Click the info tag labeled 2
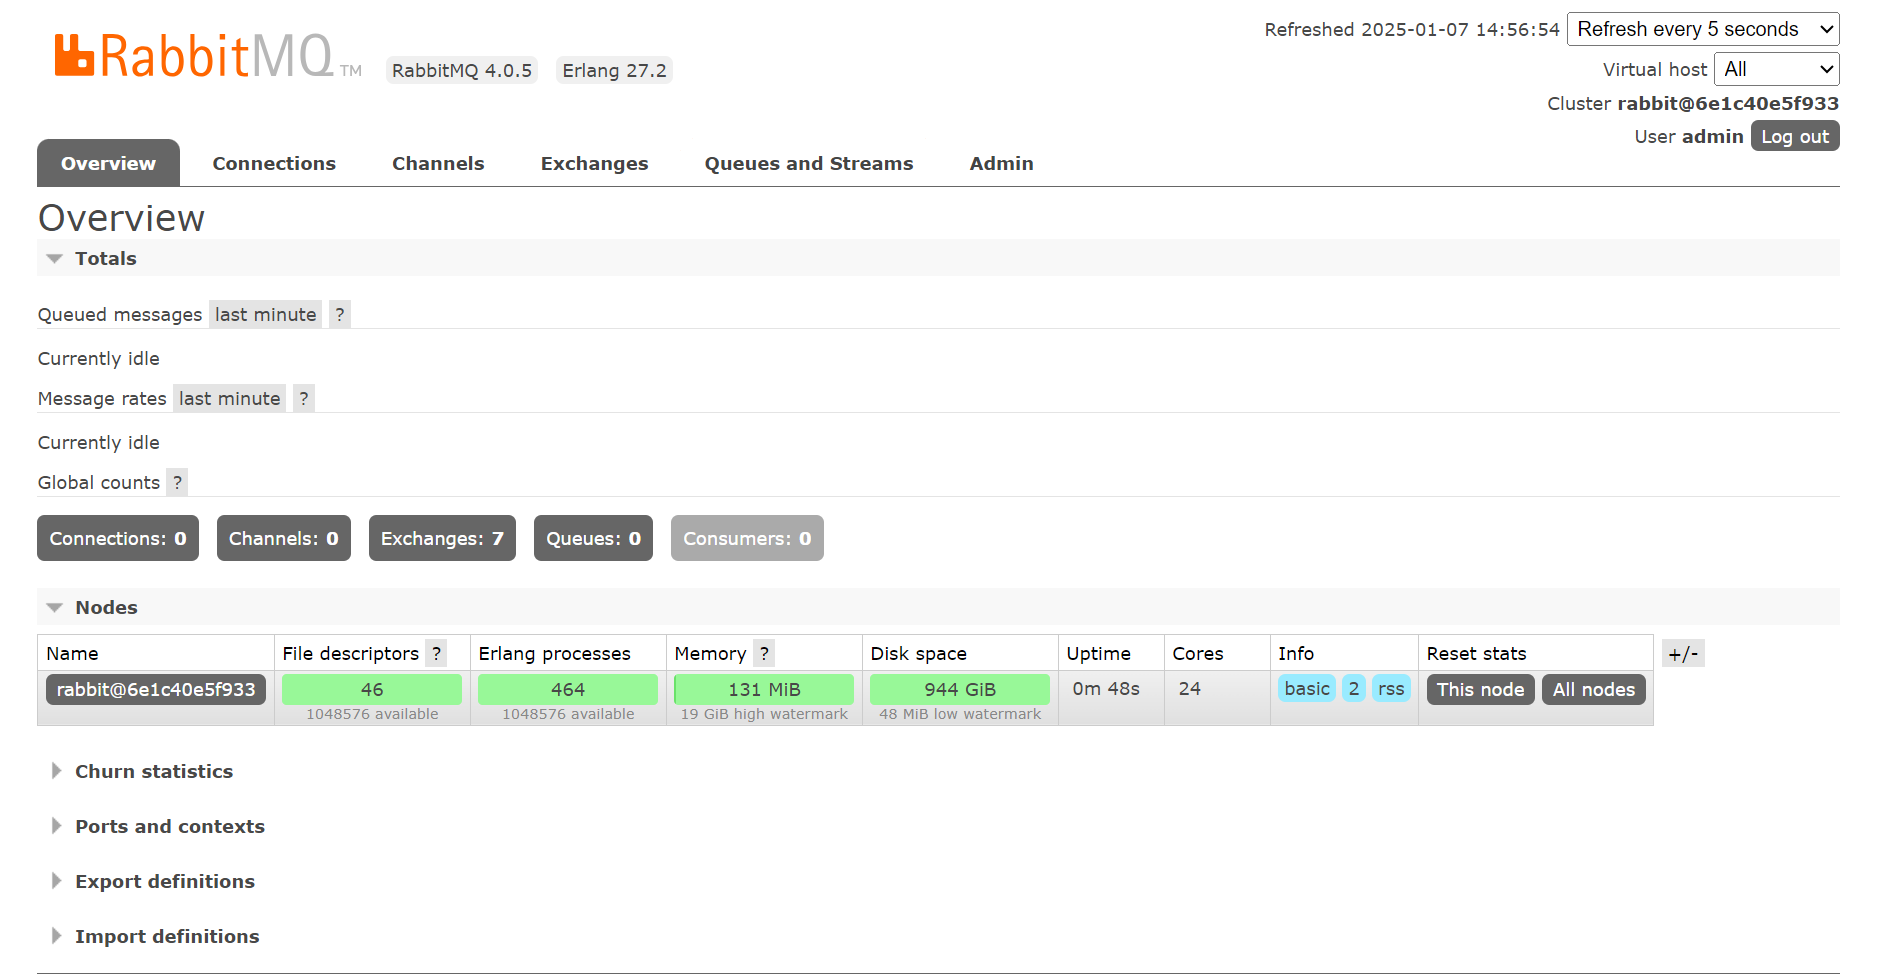Screen dimensions: 1884x978 point(1354,688)
